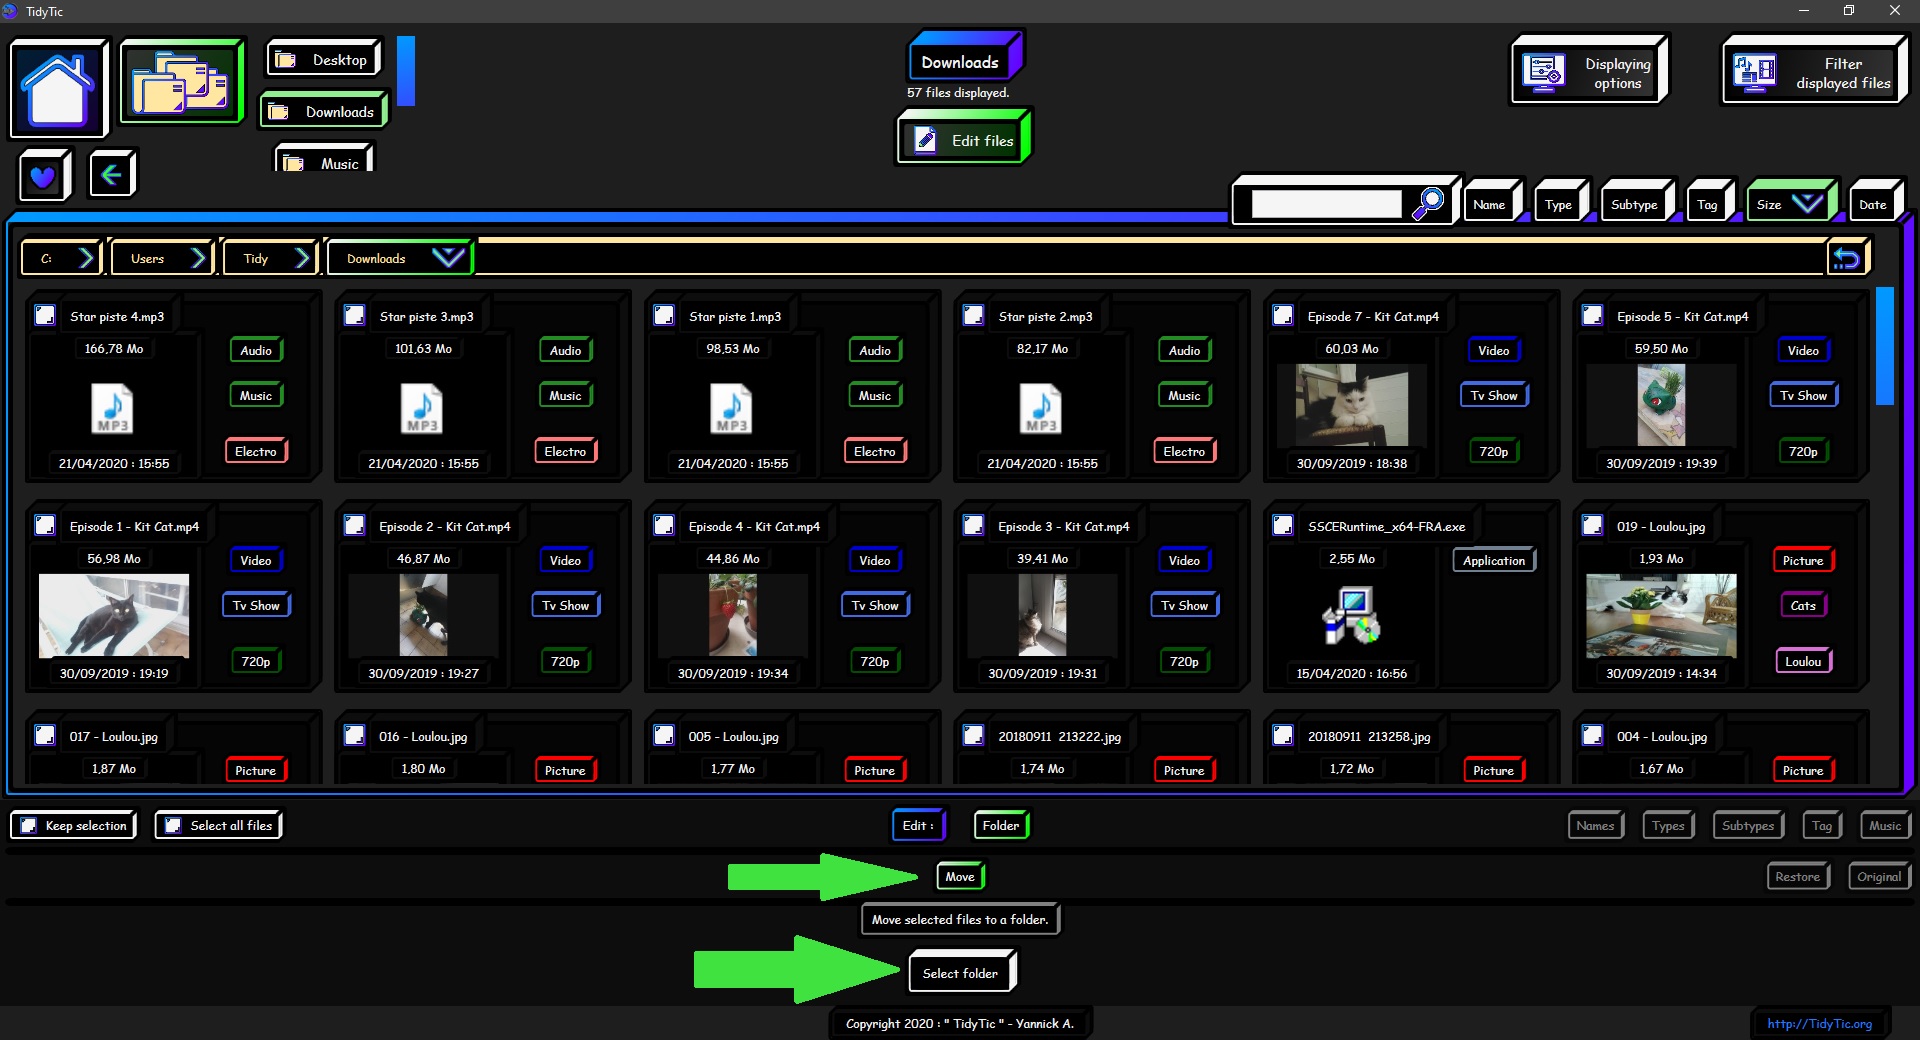Click the Home icon button

(x=58, y=88)
